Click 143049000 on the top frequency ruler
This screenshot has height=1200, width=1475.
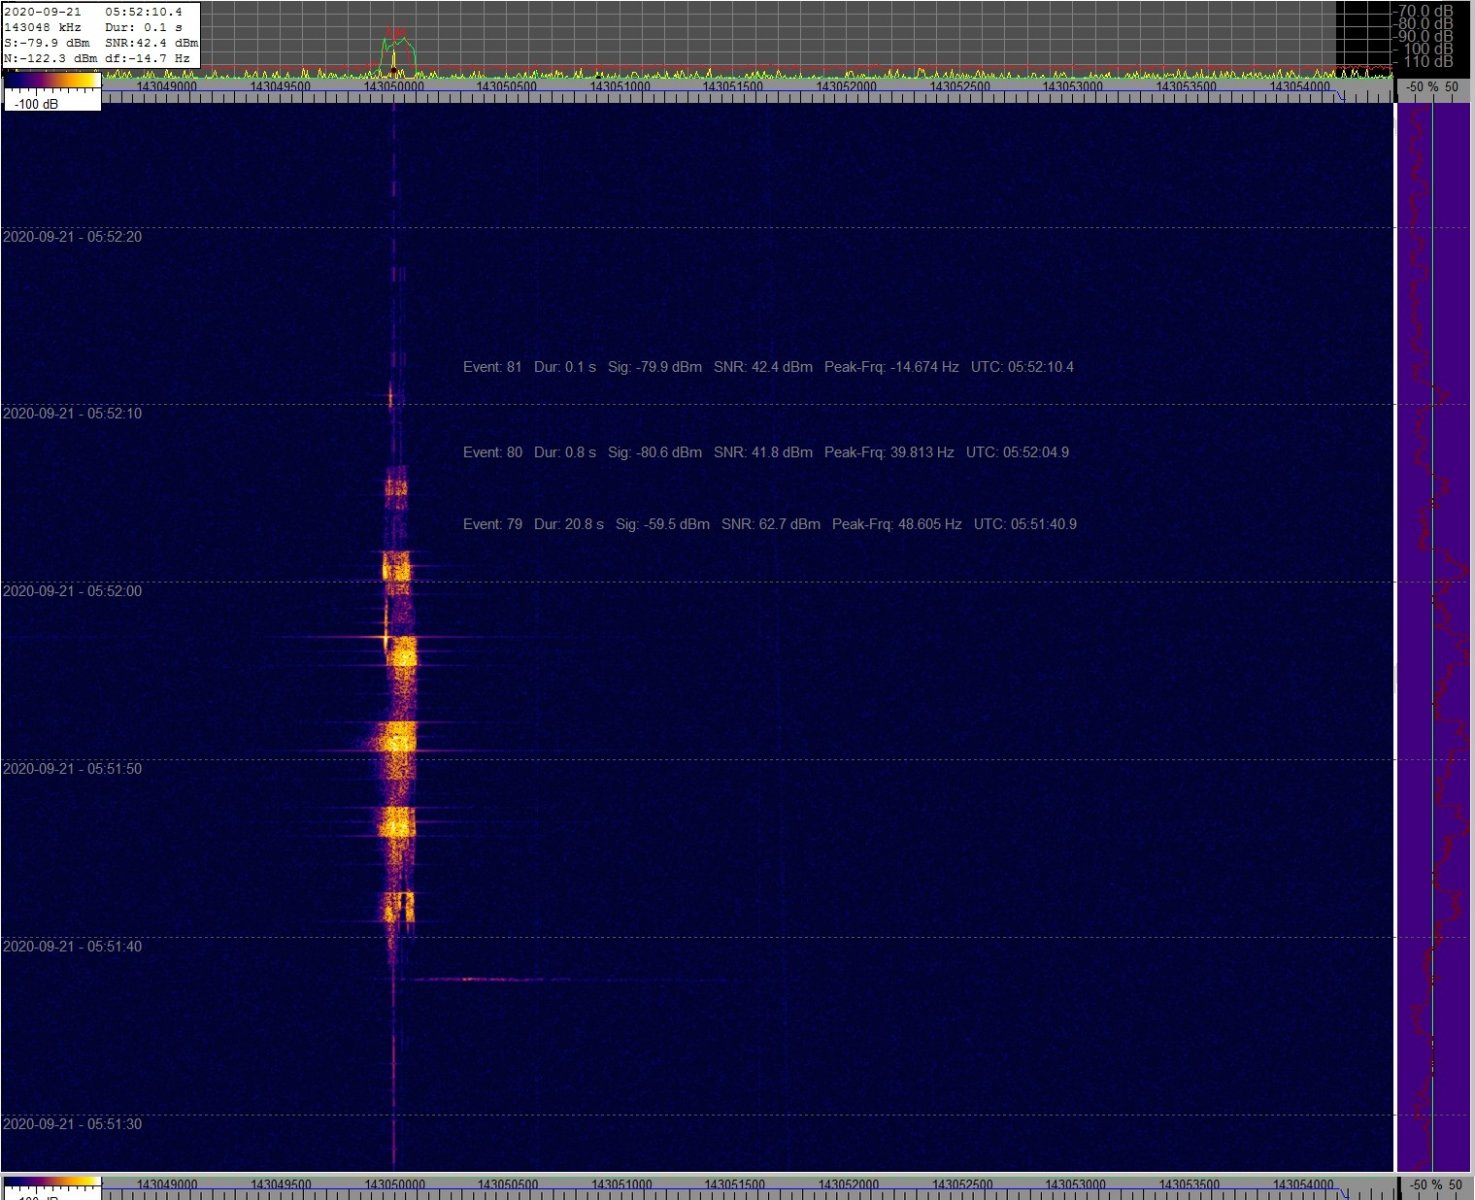pos(167,87)
